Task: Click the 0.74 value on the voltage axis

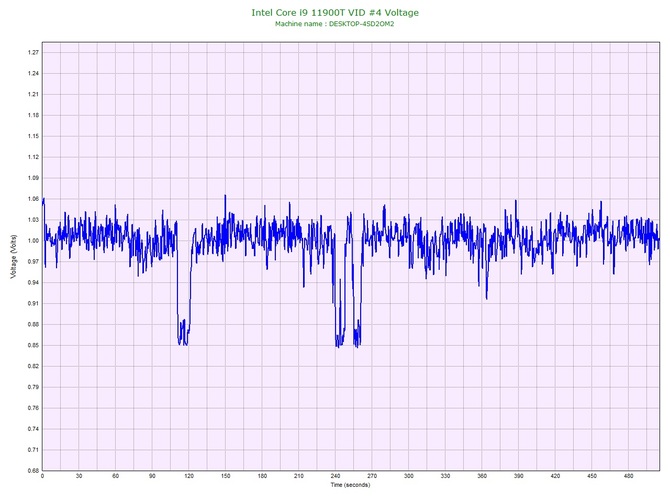Action: (33, 429)
